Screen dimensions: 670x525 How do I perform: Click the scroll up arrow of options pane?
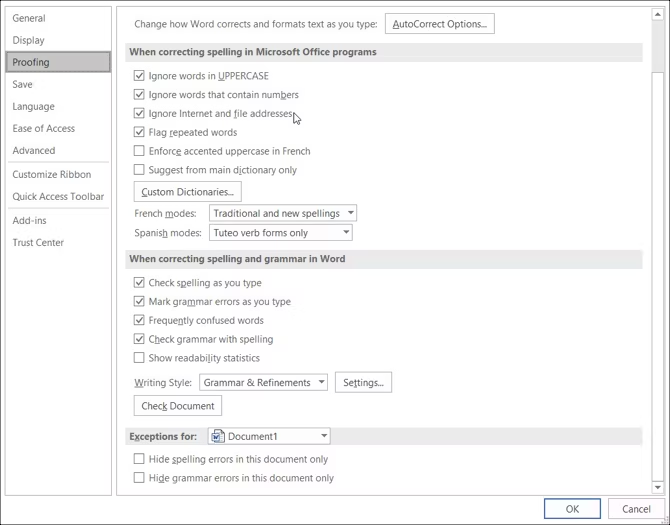click(x=657, y=15)
